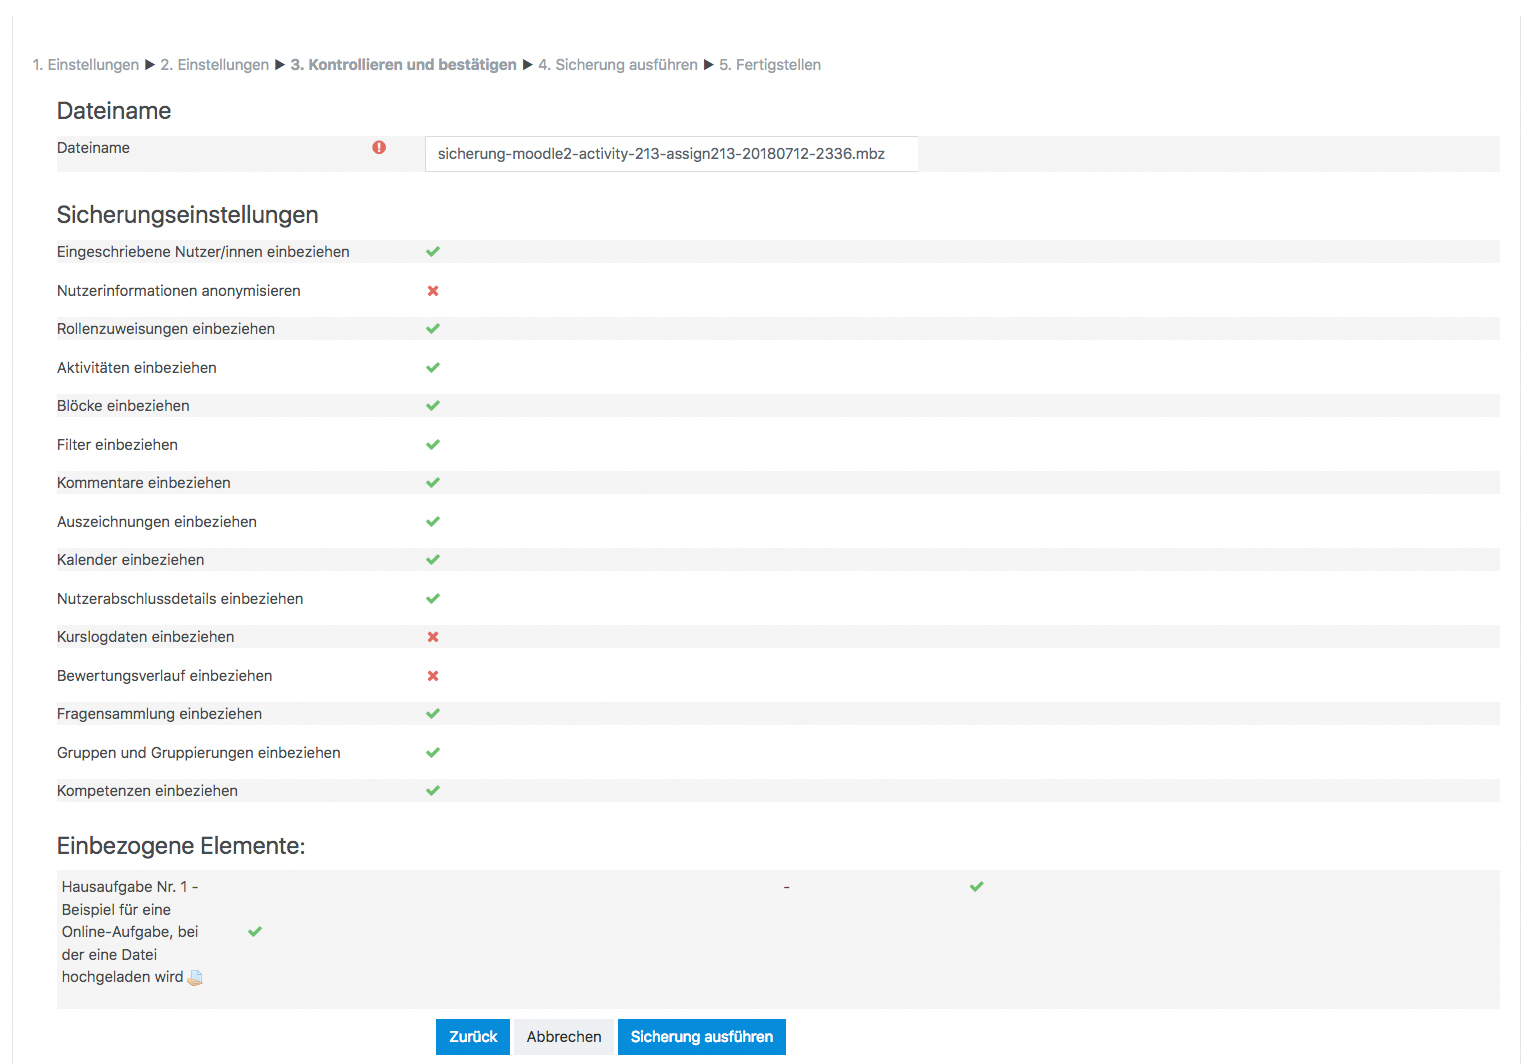The height and width of the screenshot is (1064, 1534).
Task: Click green check for Eingeschriebene Nutzer/innen einbeziehen
Action: [x=433, y=252]
